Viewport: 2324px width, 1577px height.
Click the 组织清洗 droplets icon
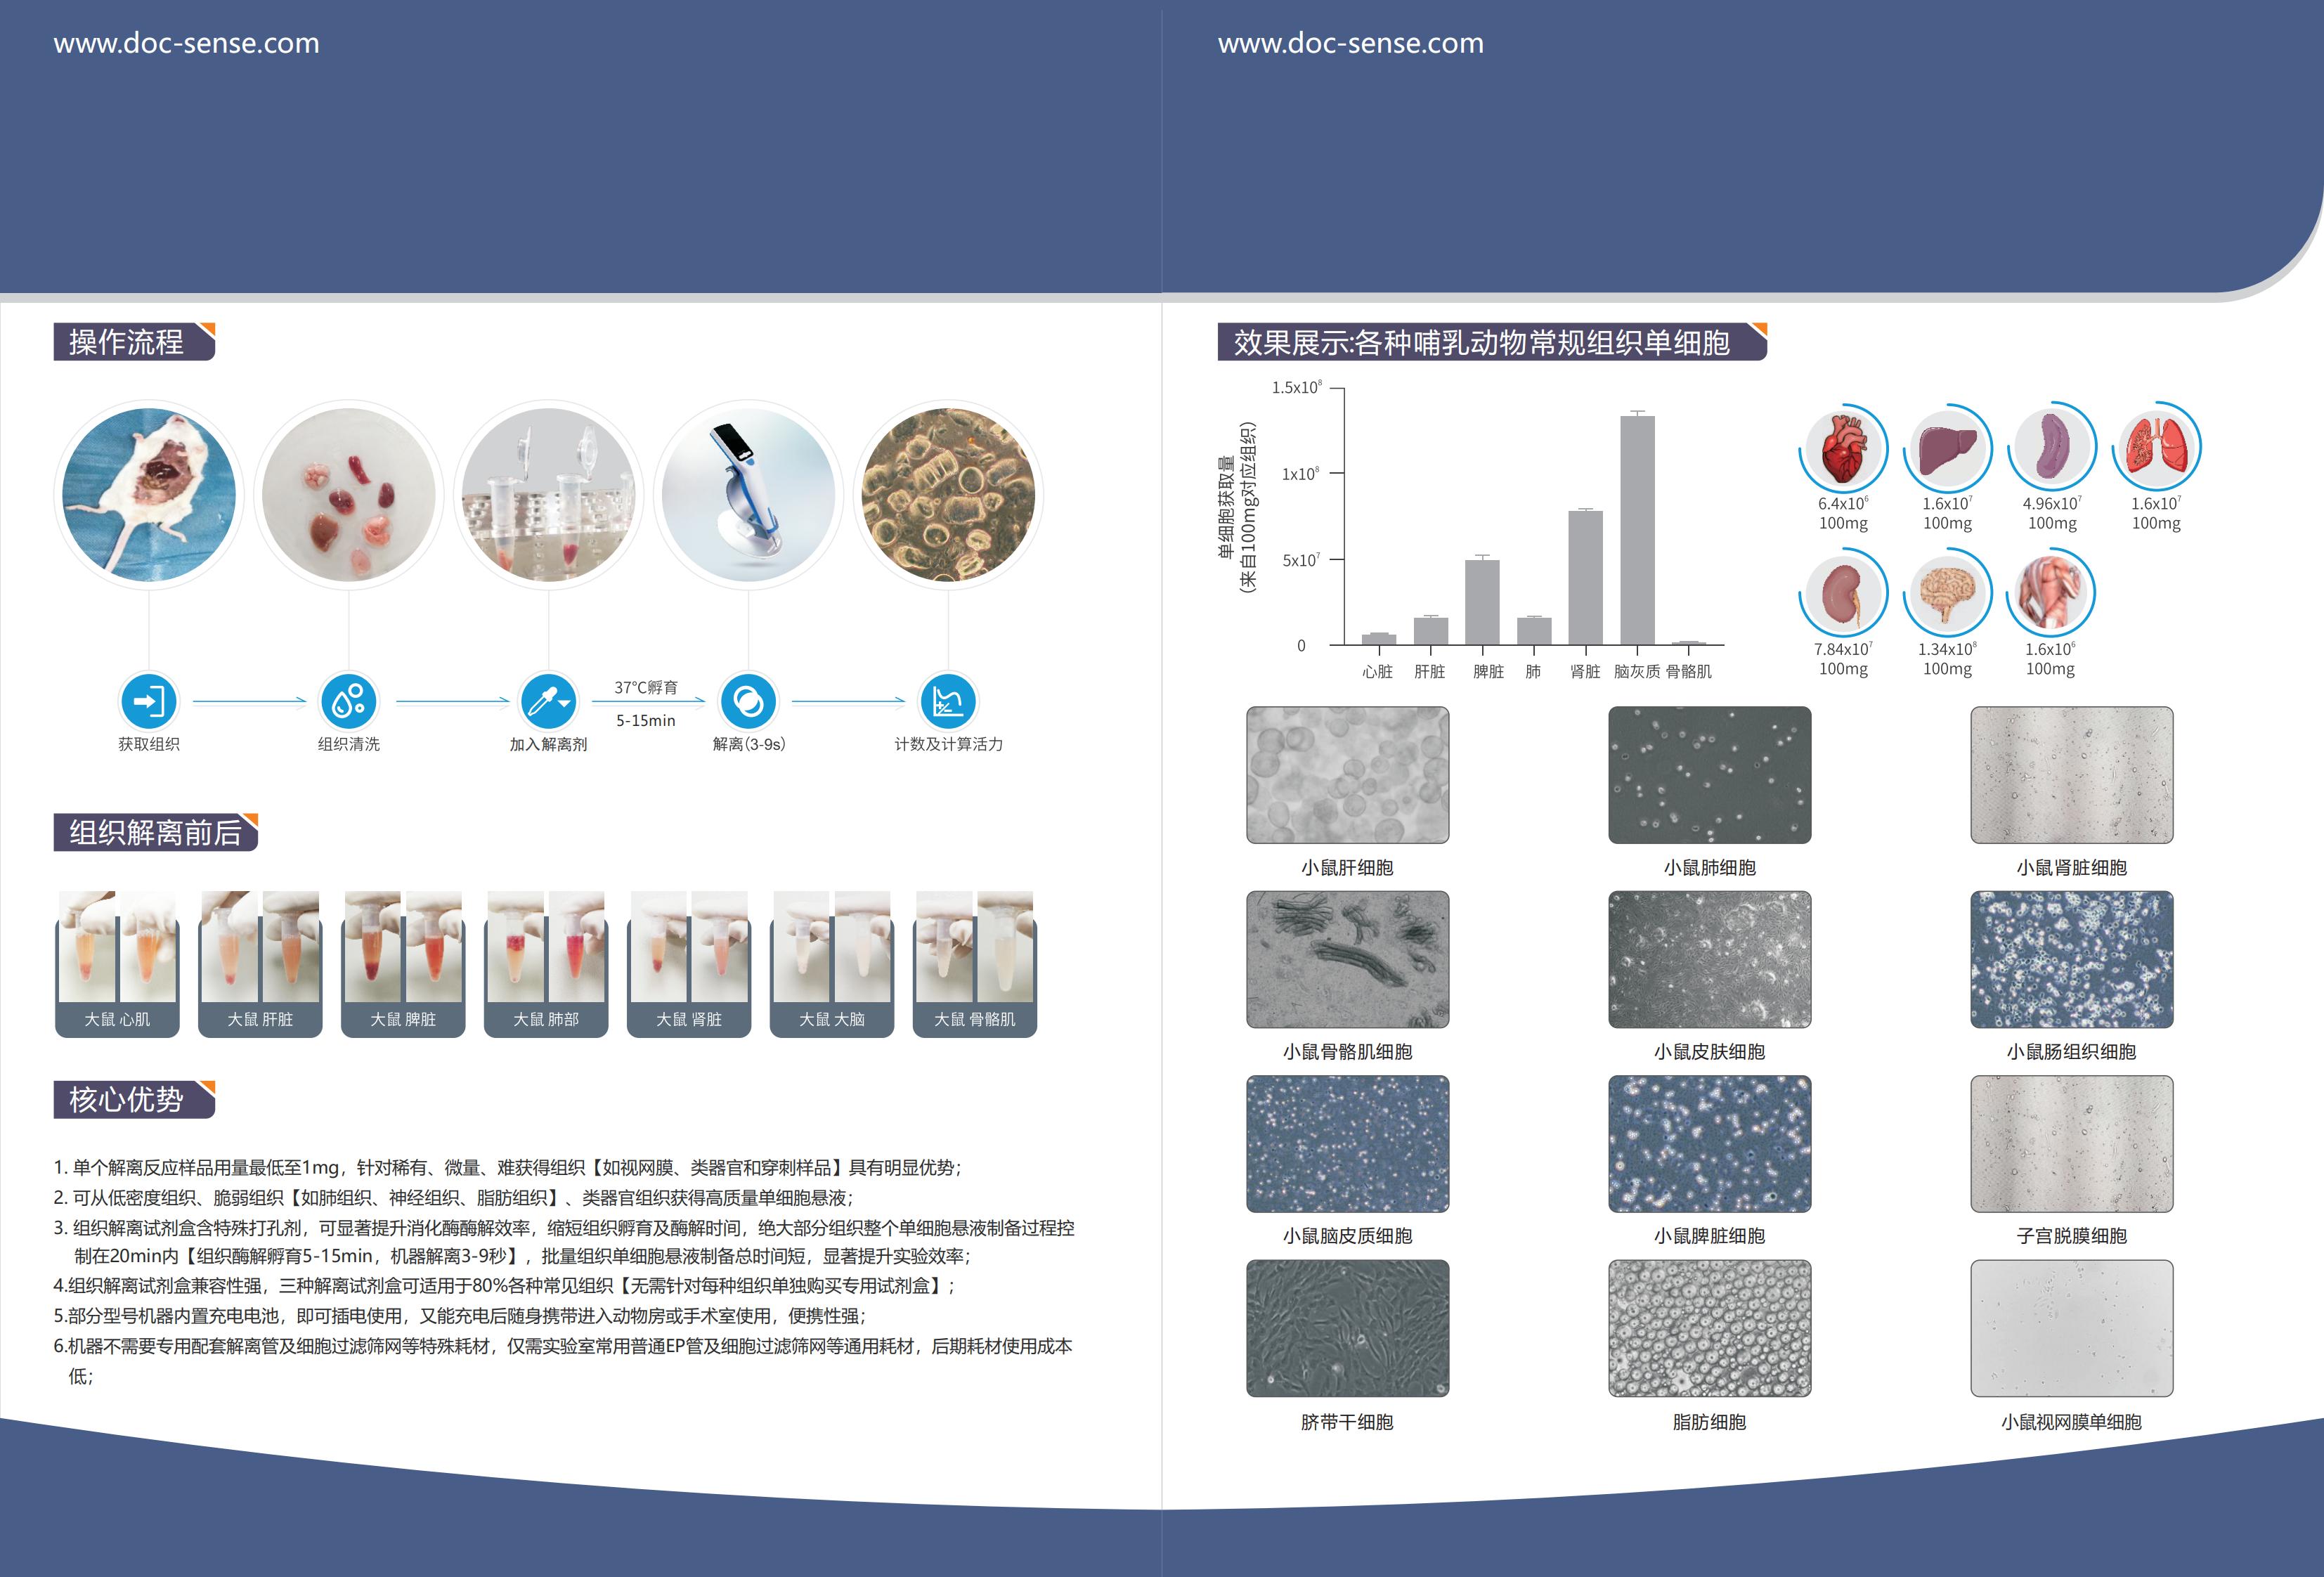[x=348, y=701]
